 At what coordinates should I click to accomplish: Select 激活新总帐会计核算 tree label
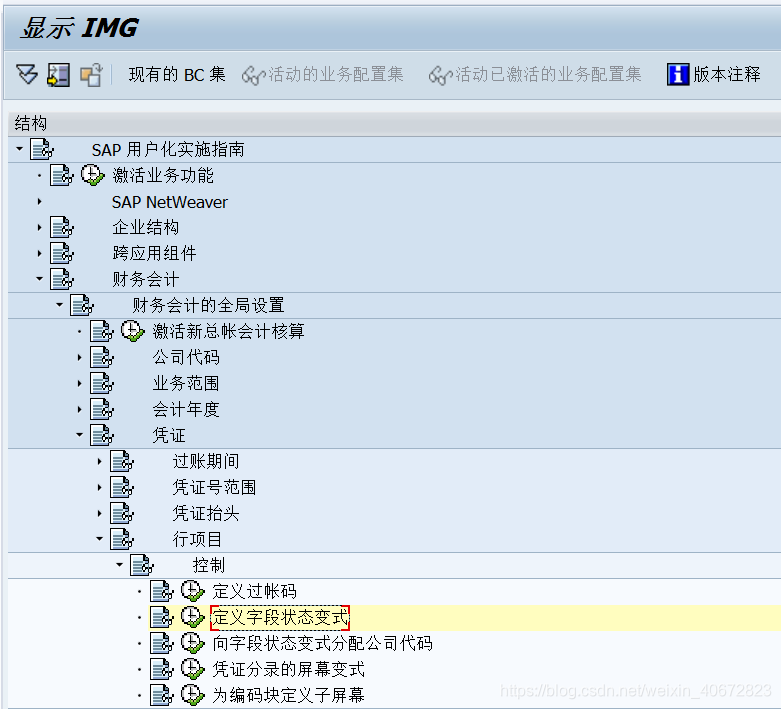[228, 331]
